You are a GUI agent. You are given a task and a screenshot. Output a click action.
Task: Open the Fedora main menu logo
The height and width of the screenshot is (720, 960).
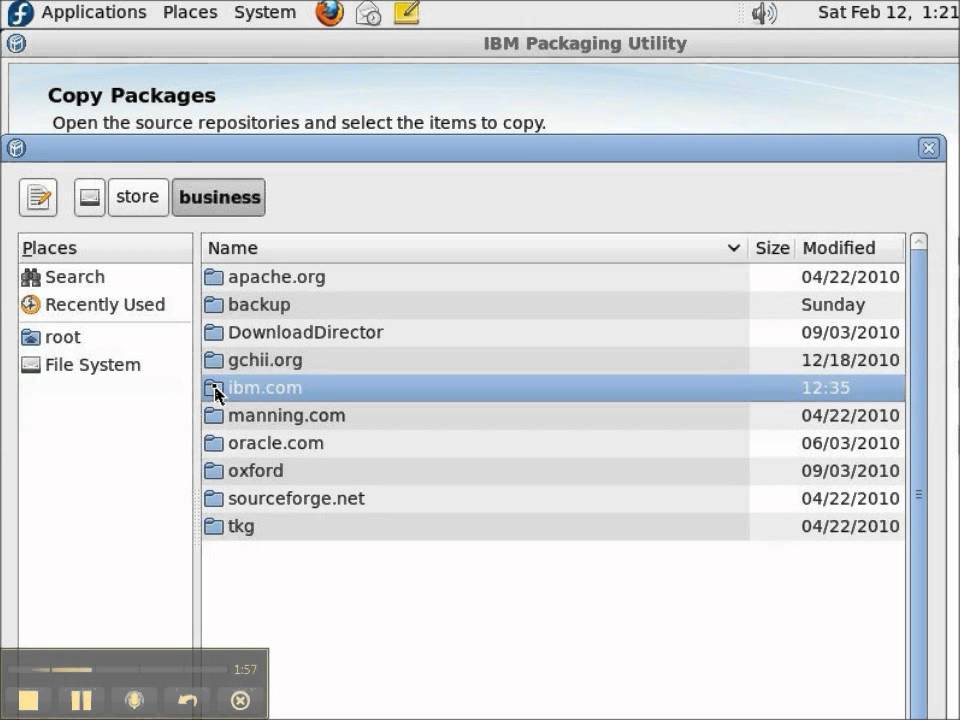[x=20, y=12]
